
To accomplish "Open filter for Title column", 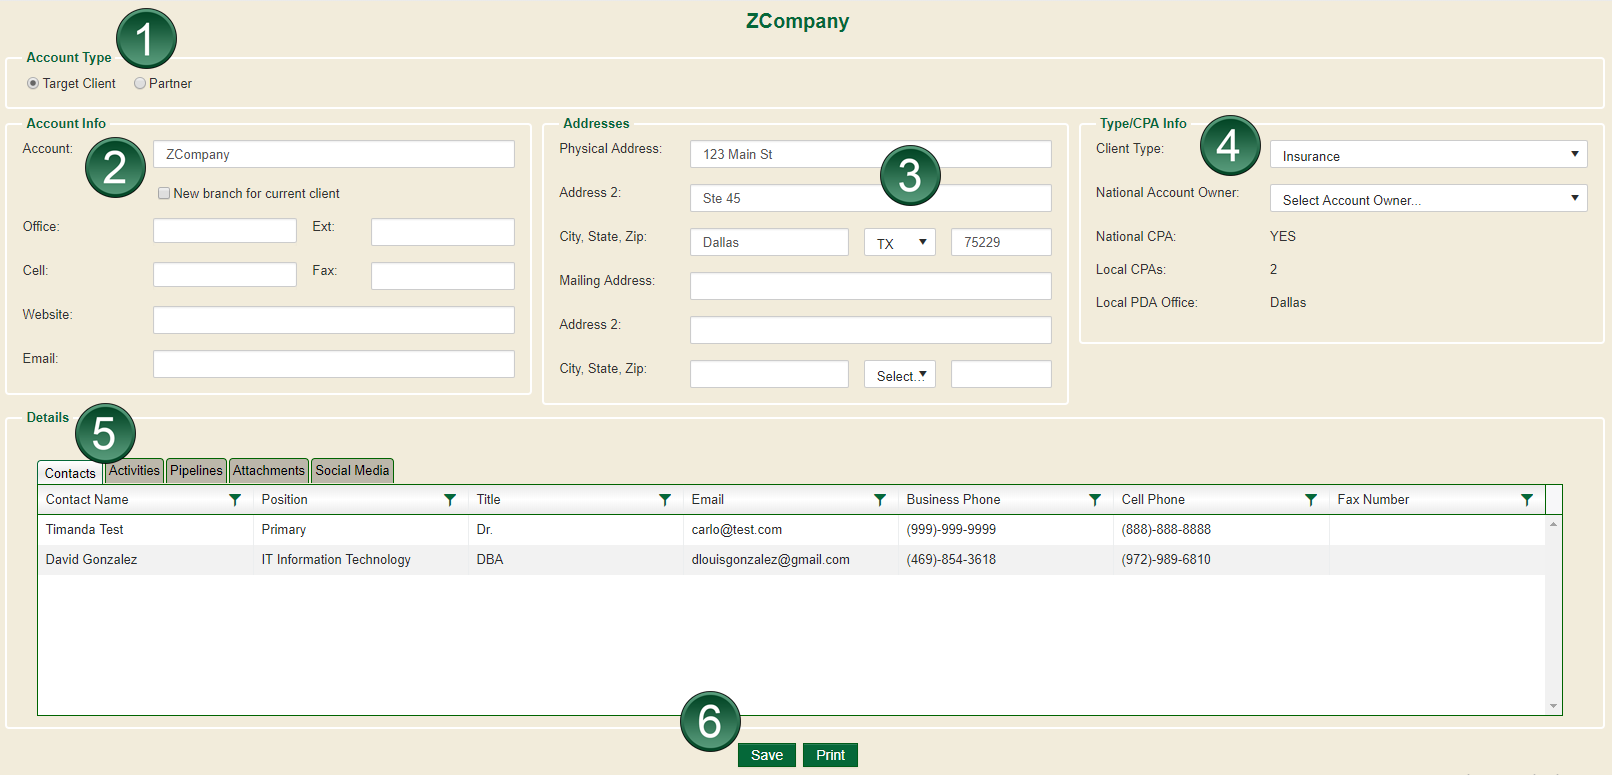I will point(665,500).
